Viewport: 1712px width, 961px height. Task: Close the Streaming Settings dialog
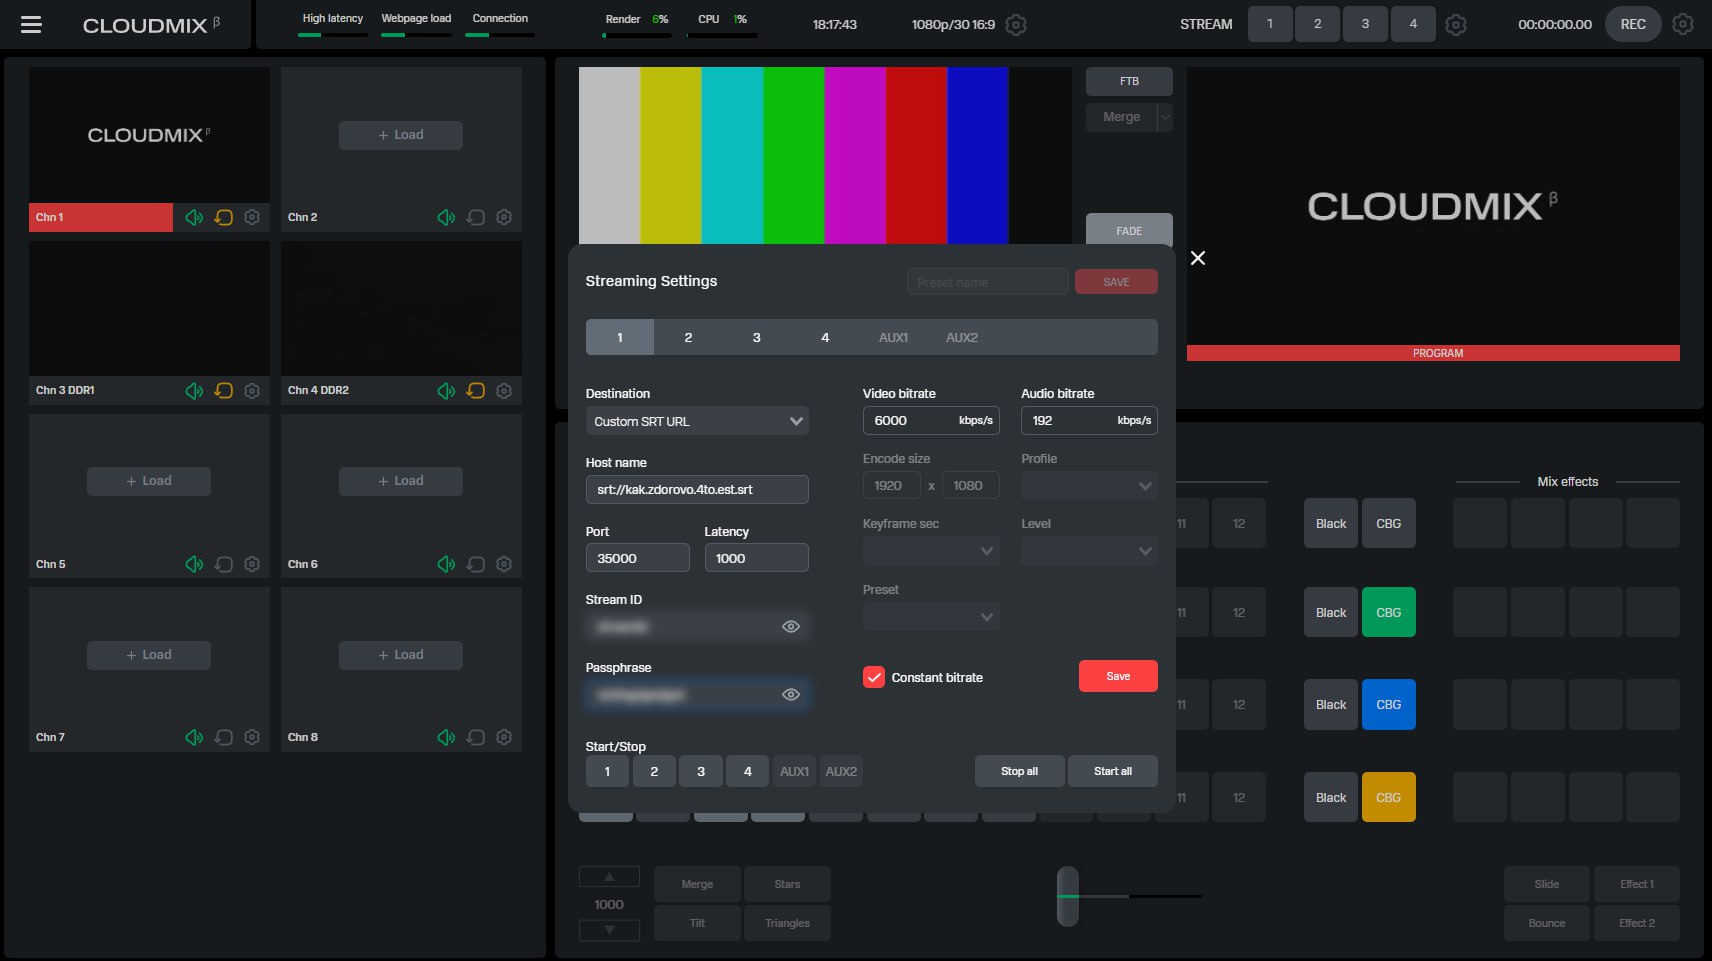click(1197, 258)
